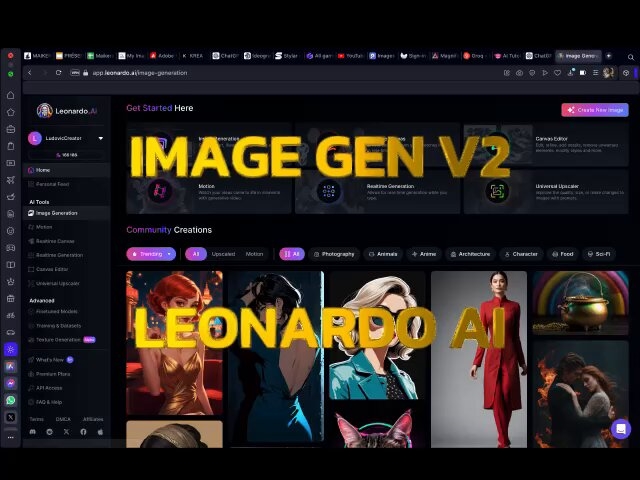Open the red dress woman thumbnail
Screen dimensions: 640x480
tap(479, 359)
